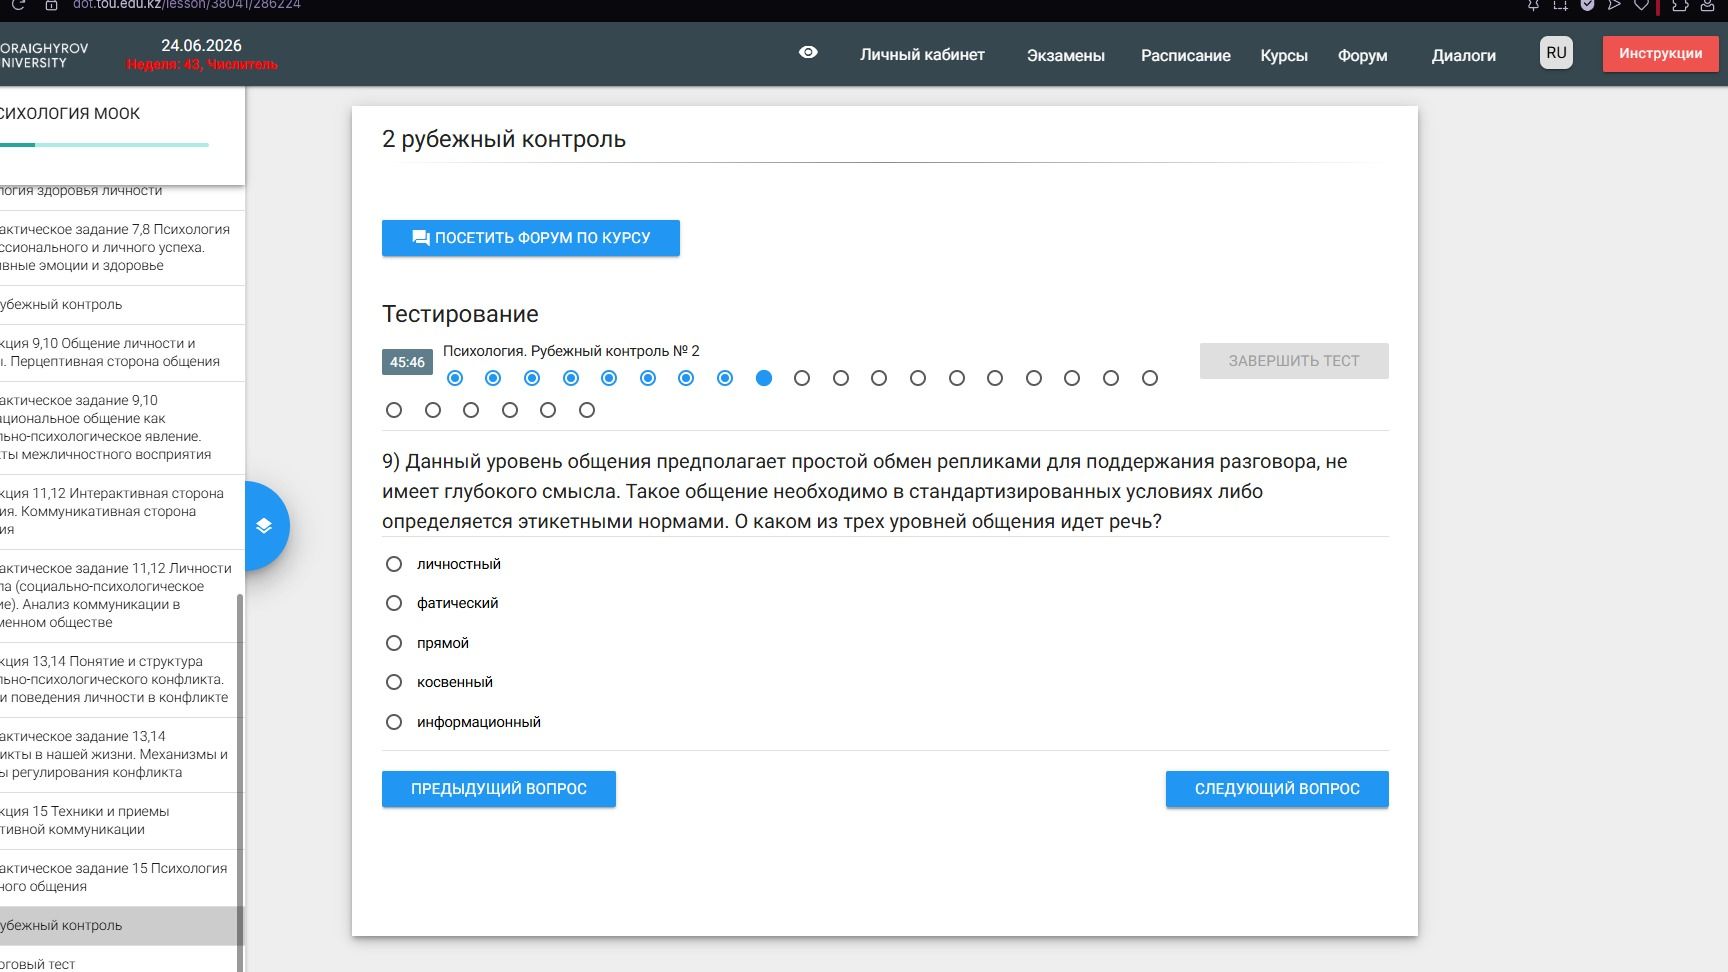Screen dimensions: 1728x972
Task: Click 'Посетить форум по курсу' button
Action: click(x=531, y=238)
